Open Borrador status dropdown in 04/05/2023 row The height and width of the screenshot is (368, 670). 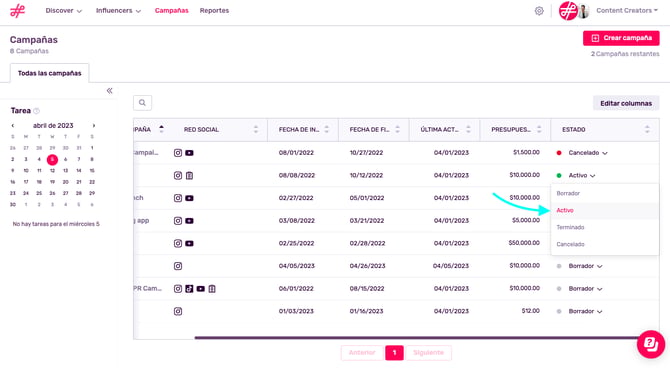(585, 266)
